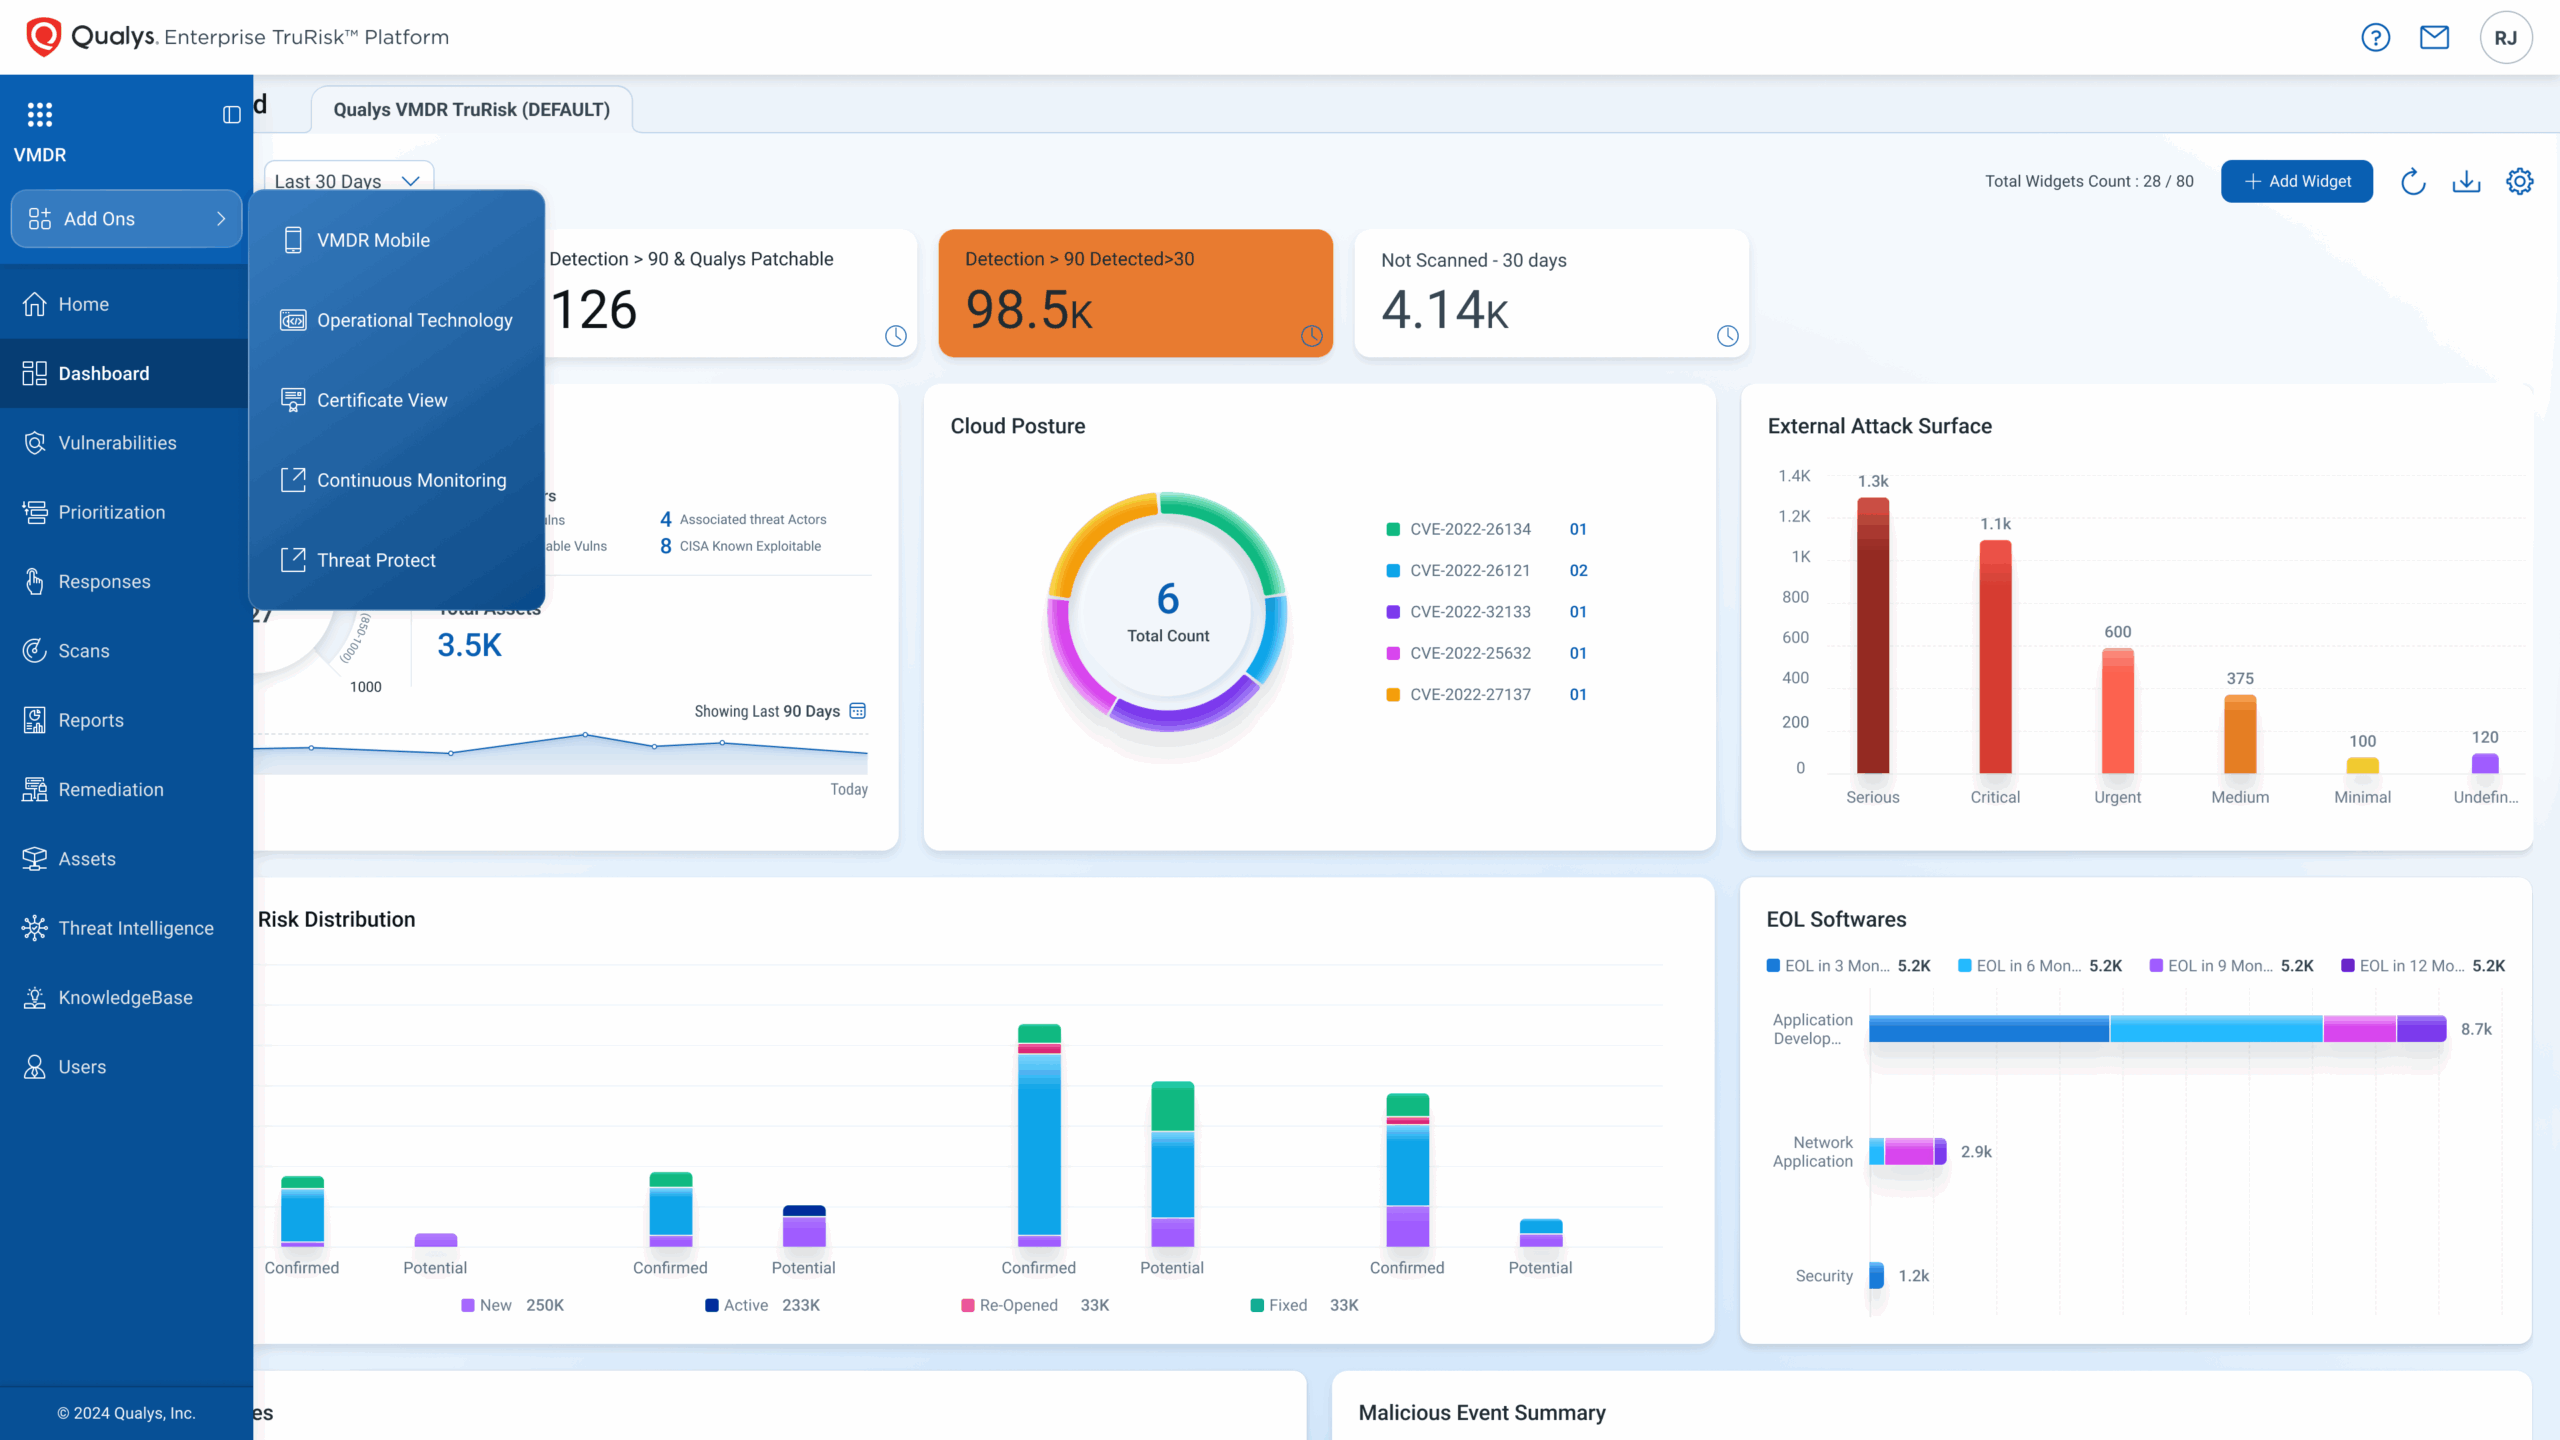Click the Serious bar in External Attack Surface

click(1873, 636)
